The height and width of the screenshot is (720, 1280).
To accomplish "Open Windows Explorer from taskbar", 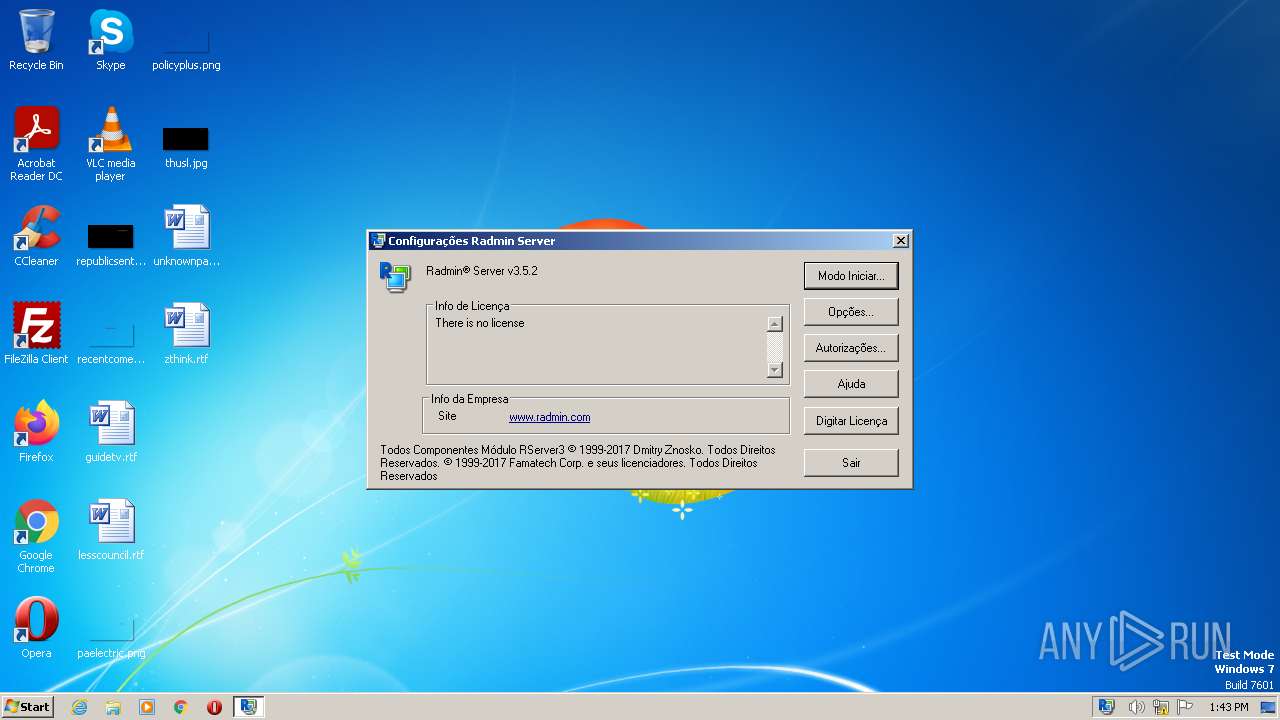I will tap(113, 707).
